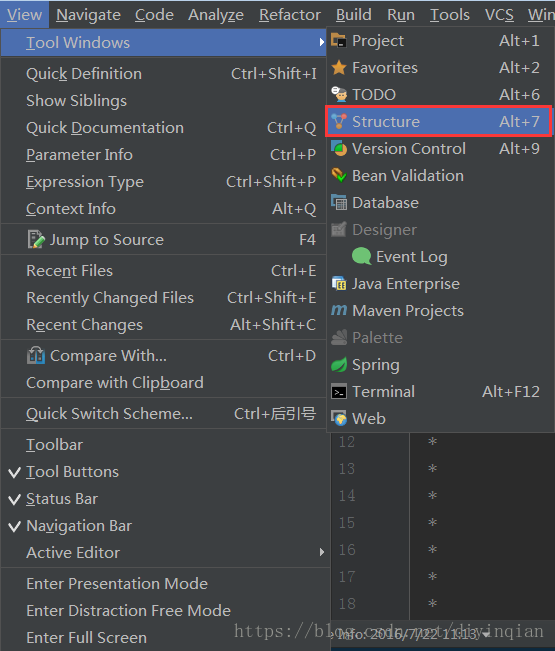The width and height of the screenshot is (555, 651).
Task: Click the Spring leaf icon
Action: (339, 365)
